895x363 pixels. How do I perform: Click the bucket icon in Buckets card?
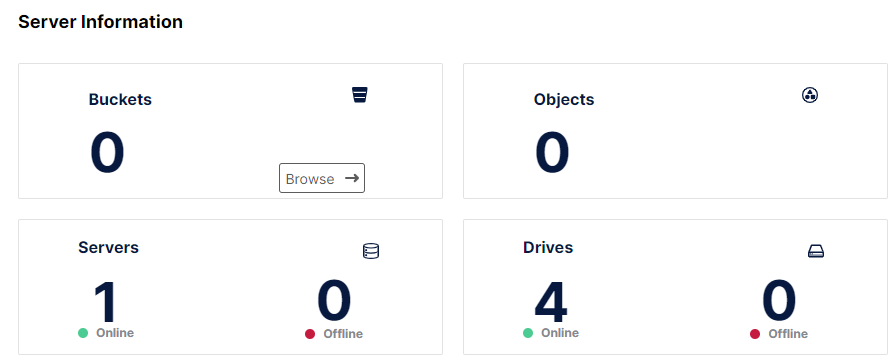360,95
